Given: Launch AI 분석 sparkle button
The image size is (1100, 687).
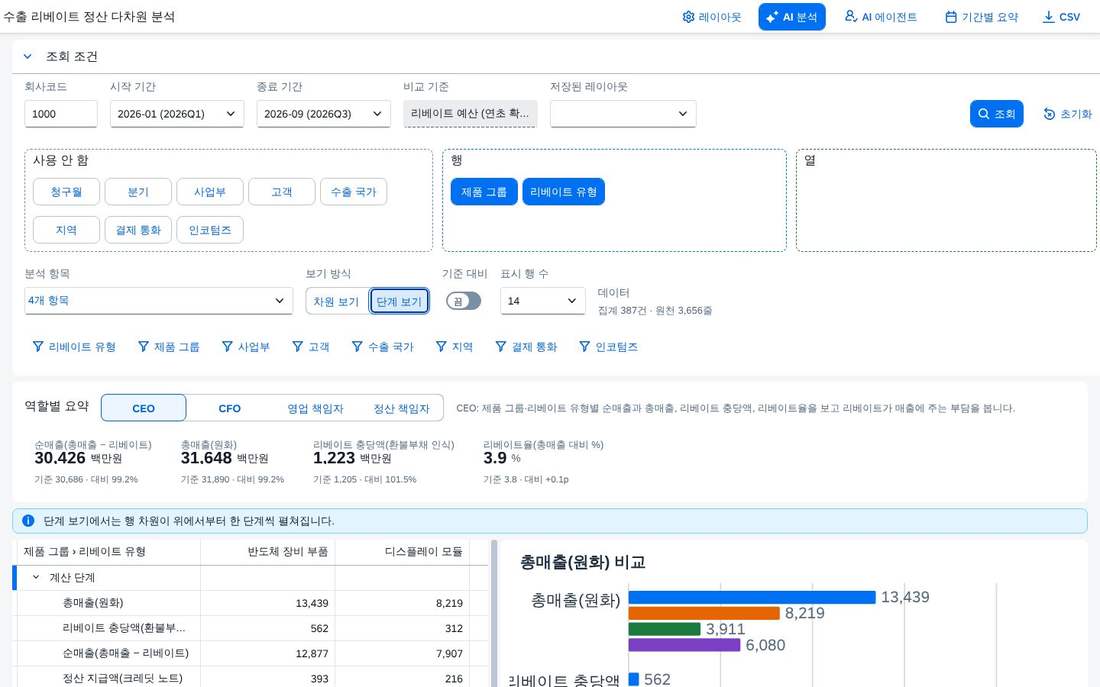Looking at the screenshot, I should click(x=791, y=17).
